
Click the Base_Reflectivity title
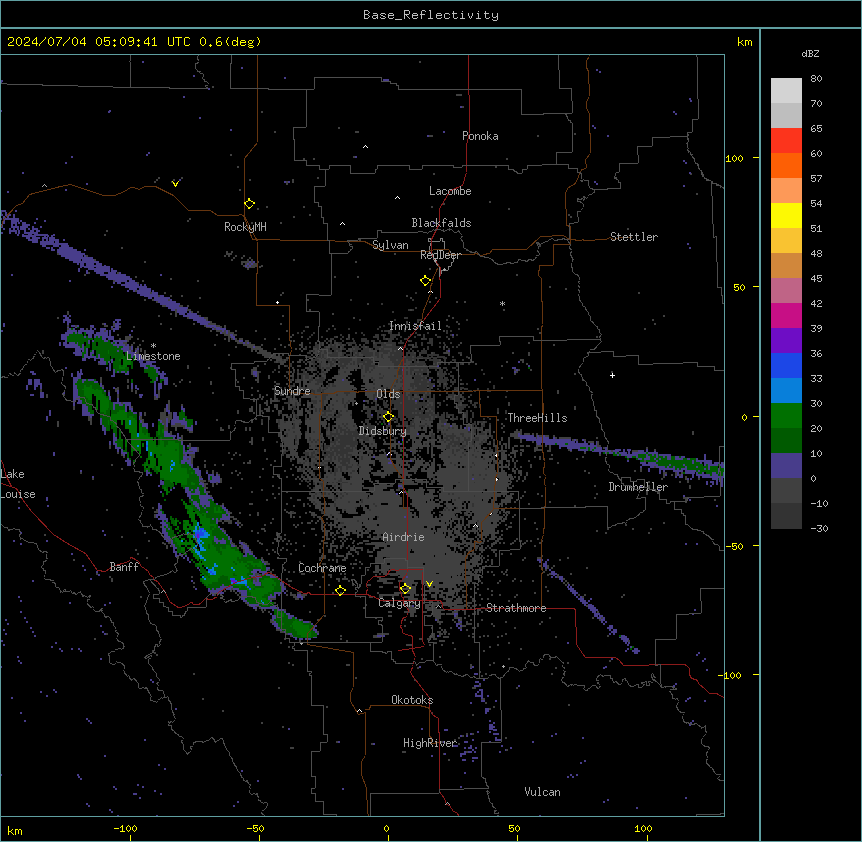point(431,15)
